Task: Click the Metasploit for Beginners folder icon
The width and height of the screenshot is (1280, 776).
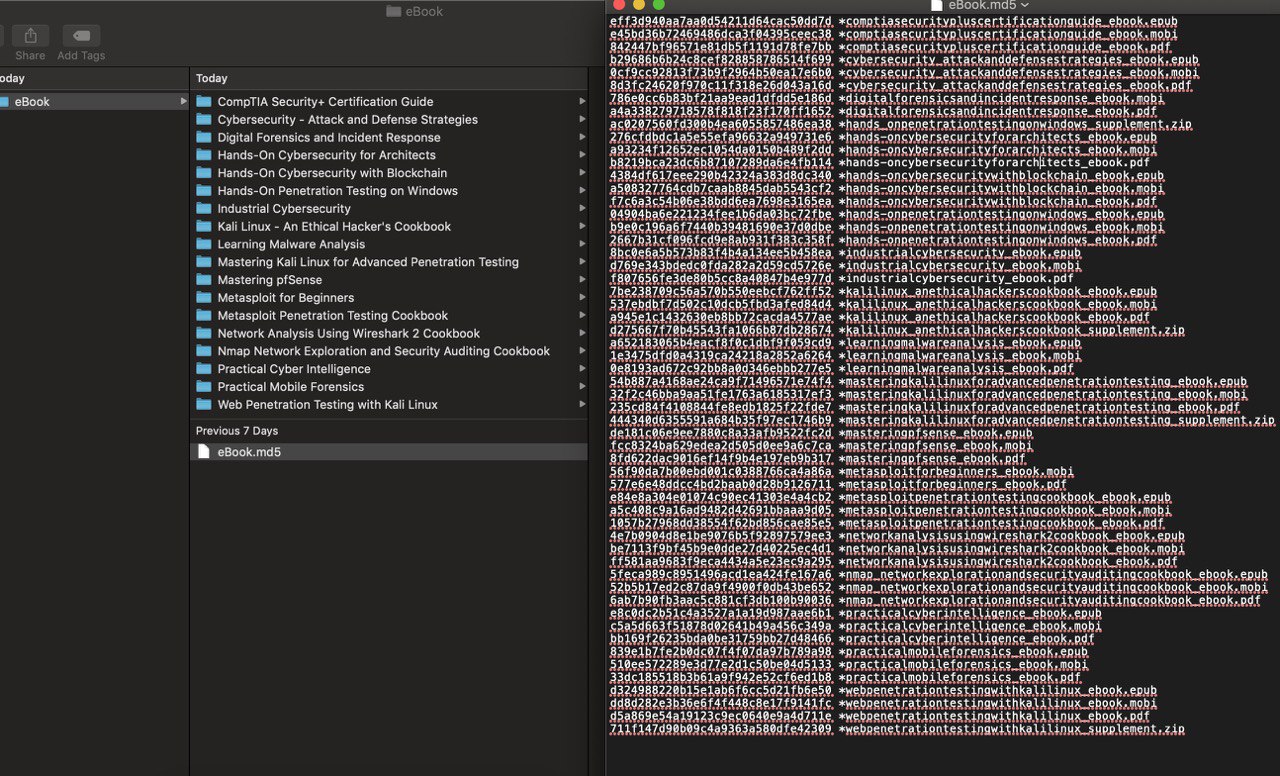Action: [x=204, y=298]
